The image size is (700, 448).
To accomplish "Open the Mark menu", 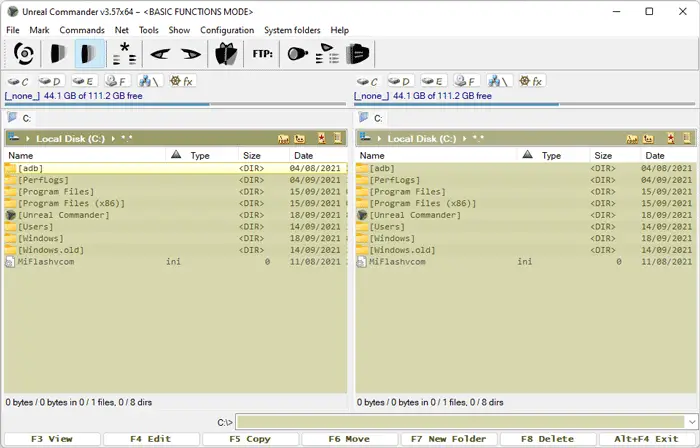I will [39, 30].
